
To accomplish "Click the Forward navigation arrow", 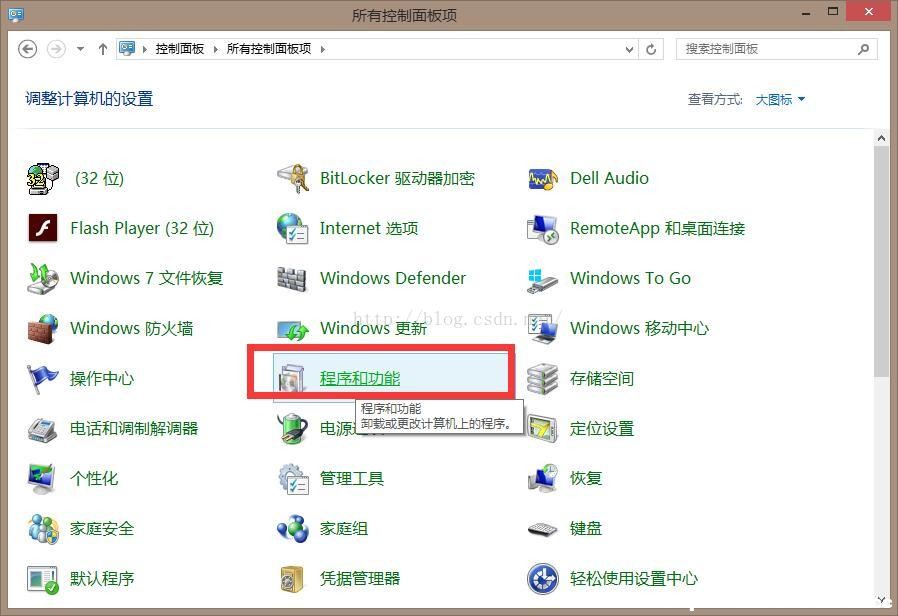I will [x=56, y=49].
